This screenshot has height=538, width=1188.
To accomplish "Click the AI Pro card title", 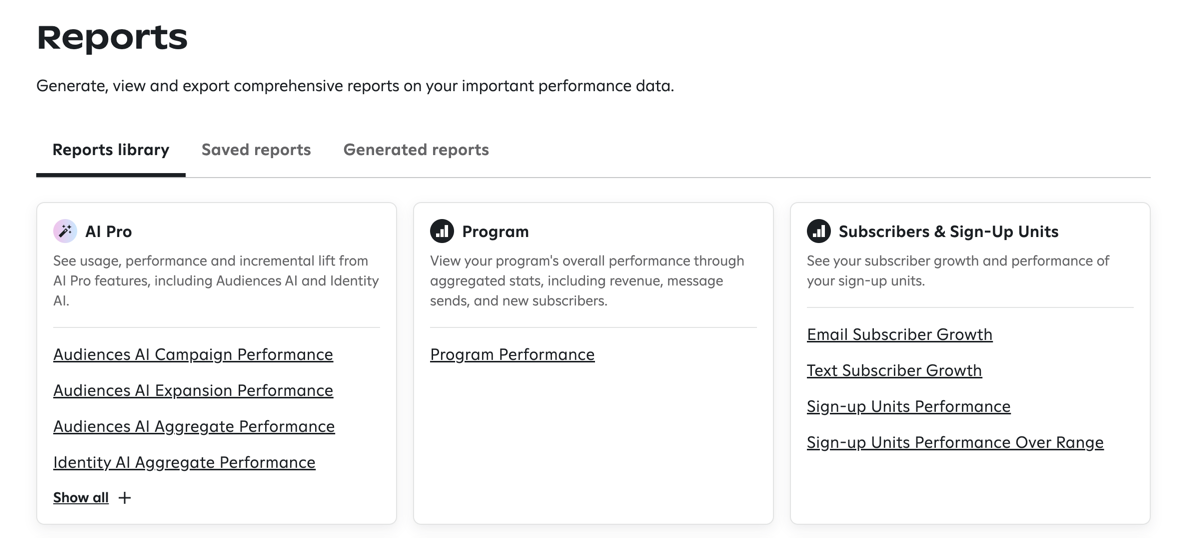I will 108,232.
